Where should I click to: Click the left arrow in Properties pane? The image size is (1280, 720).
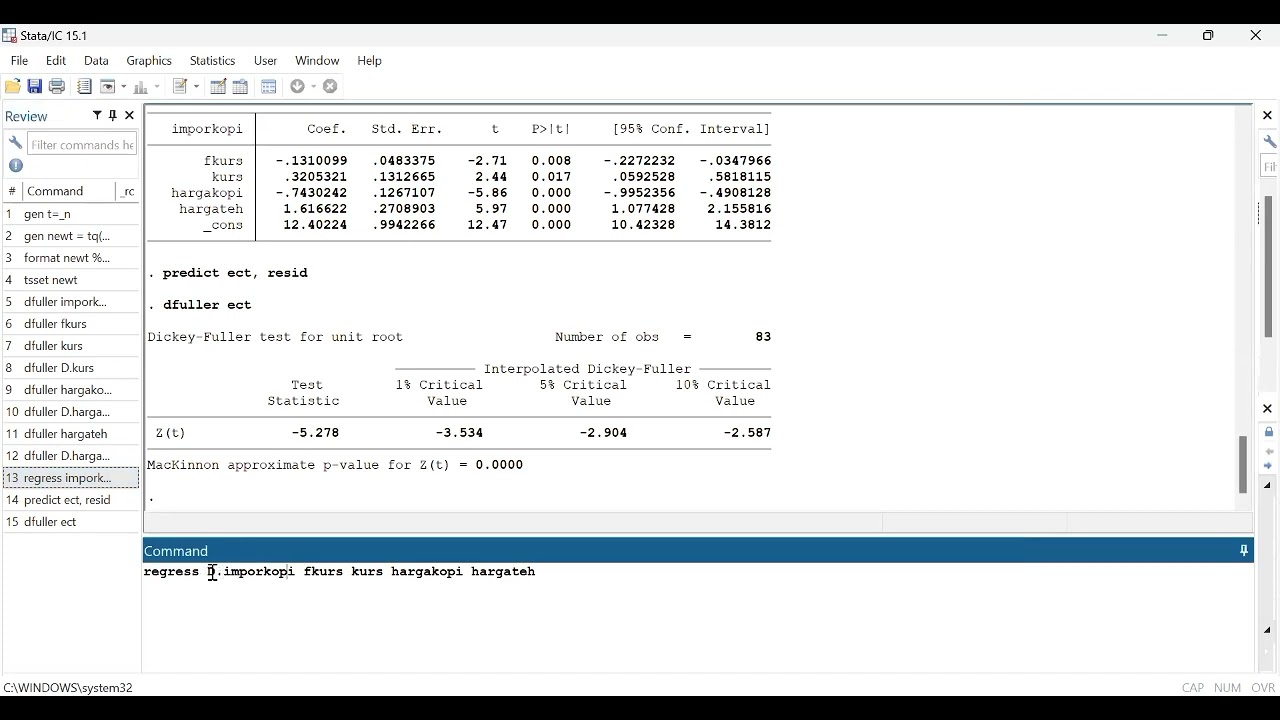[x=1269, y=452]
